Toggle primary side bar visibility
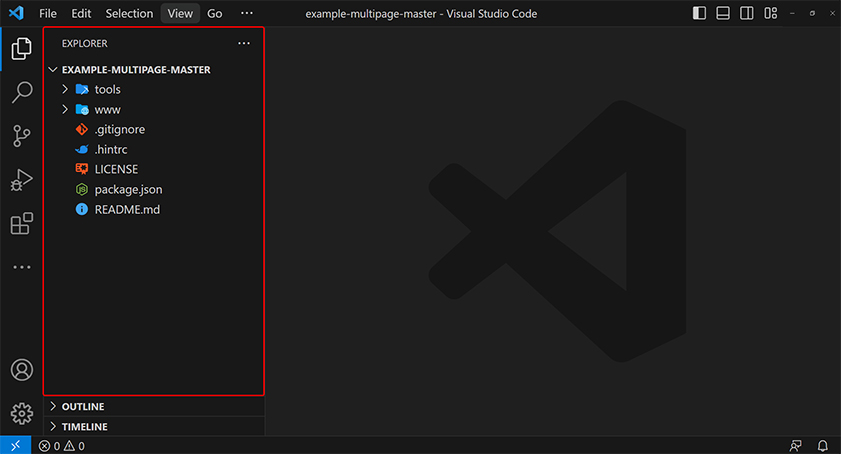 (699, 13)
